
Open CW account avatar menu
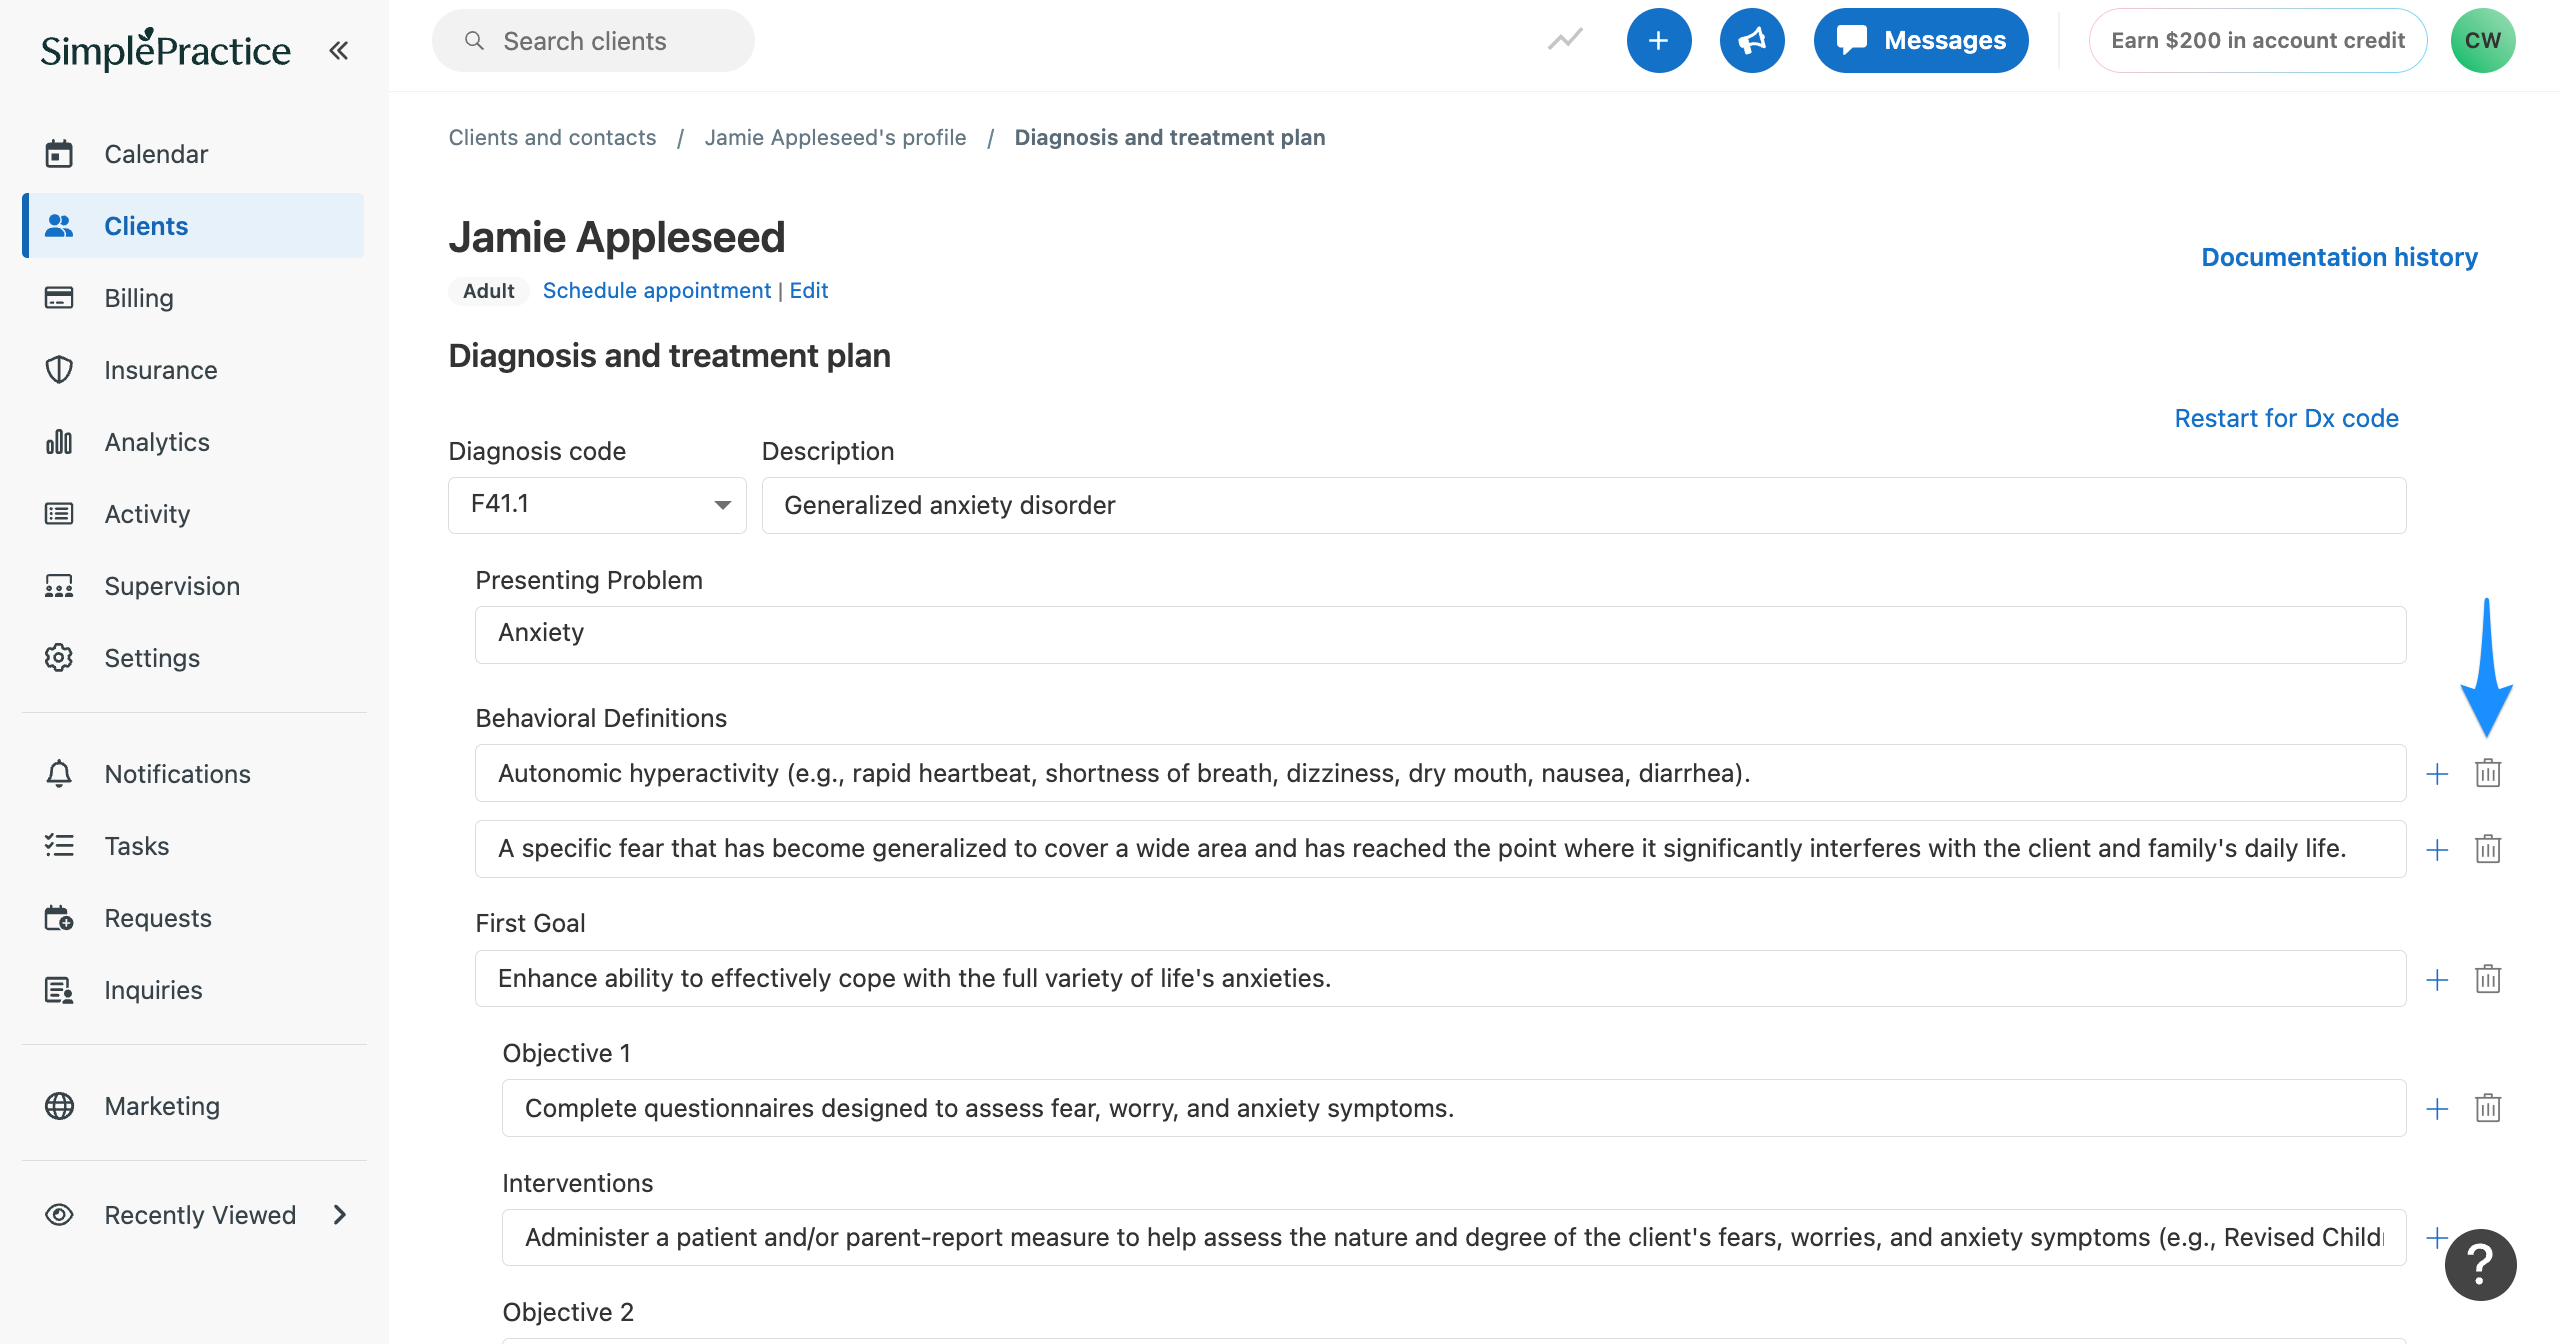pos(2482,41)
